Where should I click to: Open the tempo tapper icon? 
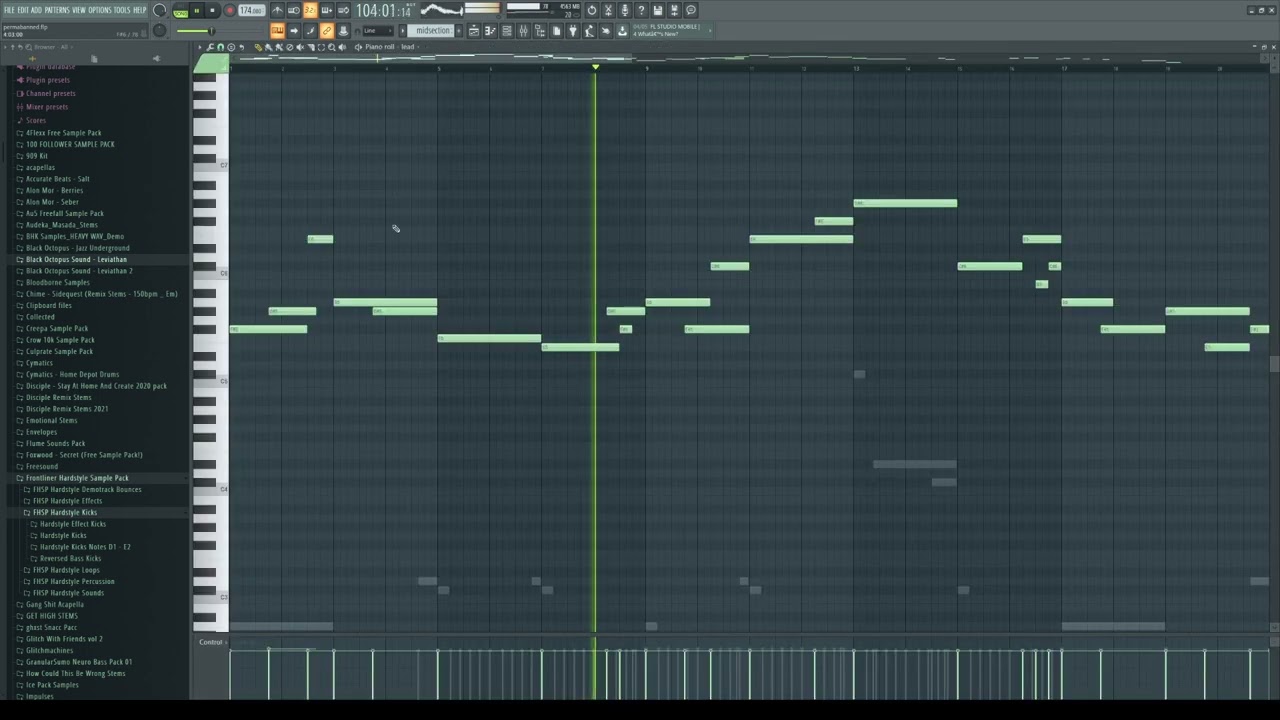click(x=588, y=31)
